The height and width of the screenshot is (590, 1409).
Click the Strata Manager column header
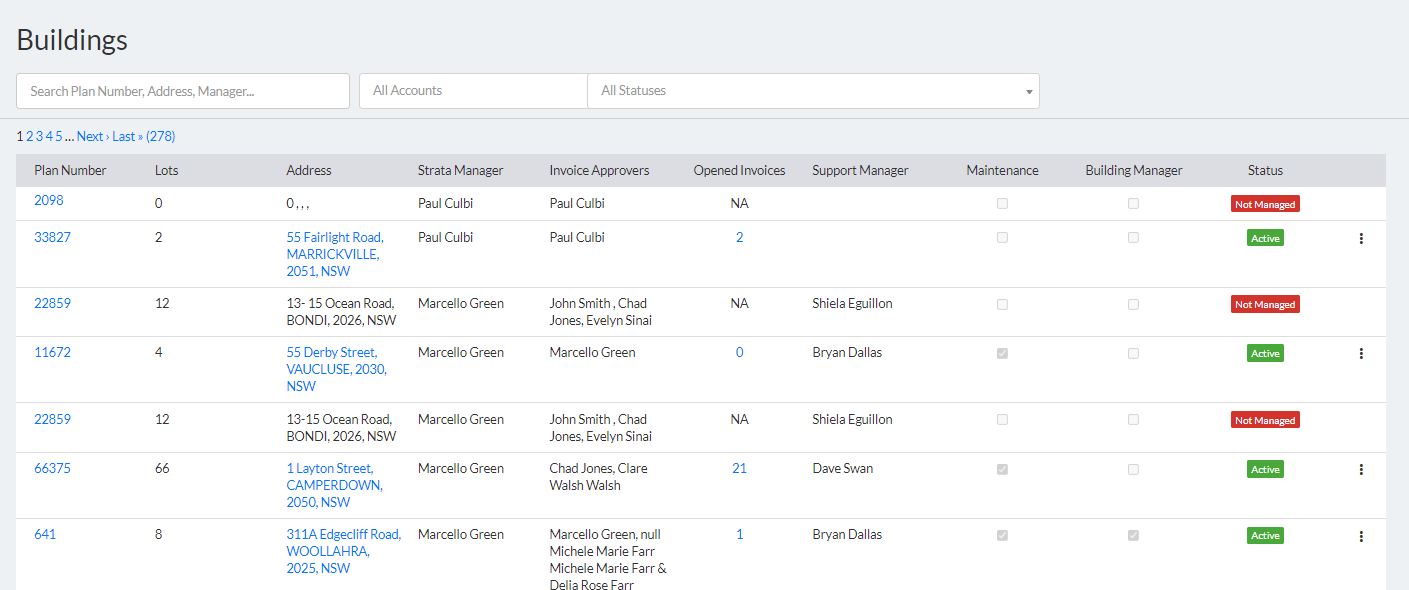(461, 170)
